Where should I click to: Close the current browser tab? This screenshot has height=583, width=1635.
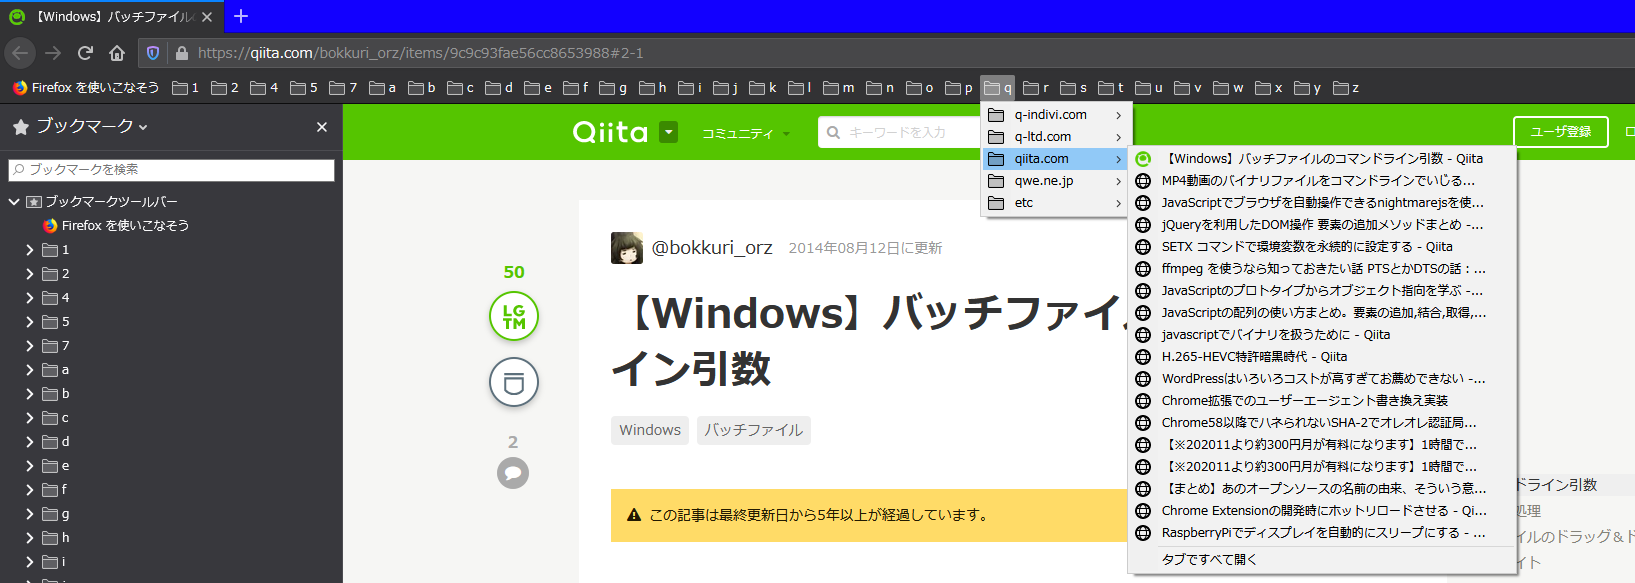click(x=207, y=17)
